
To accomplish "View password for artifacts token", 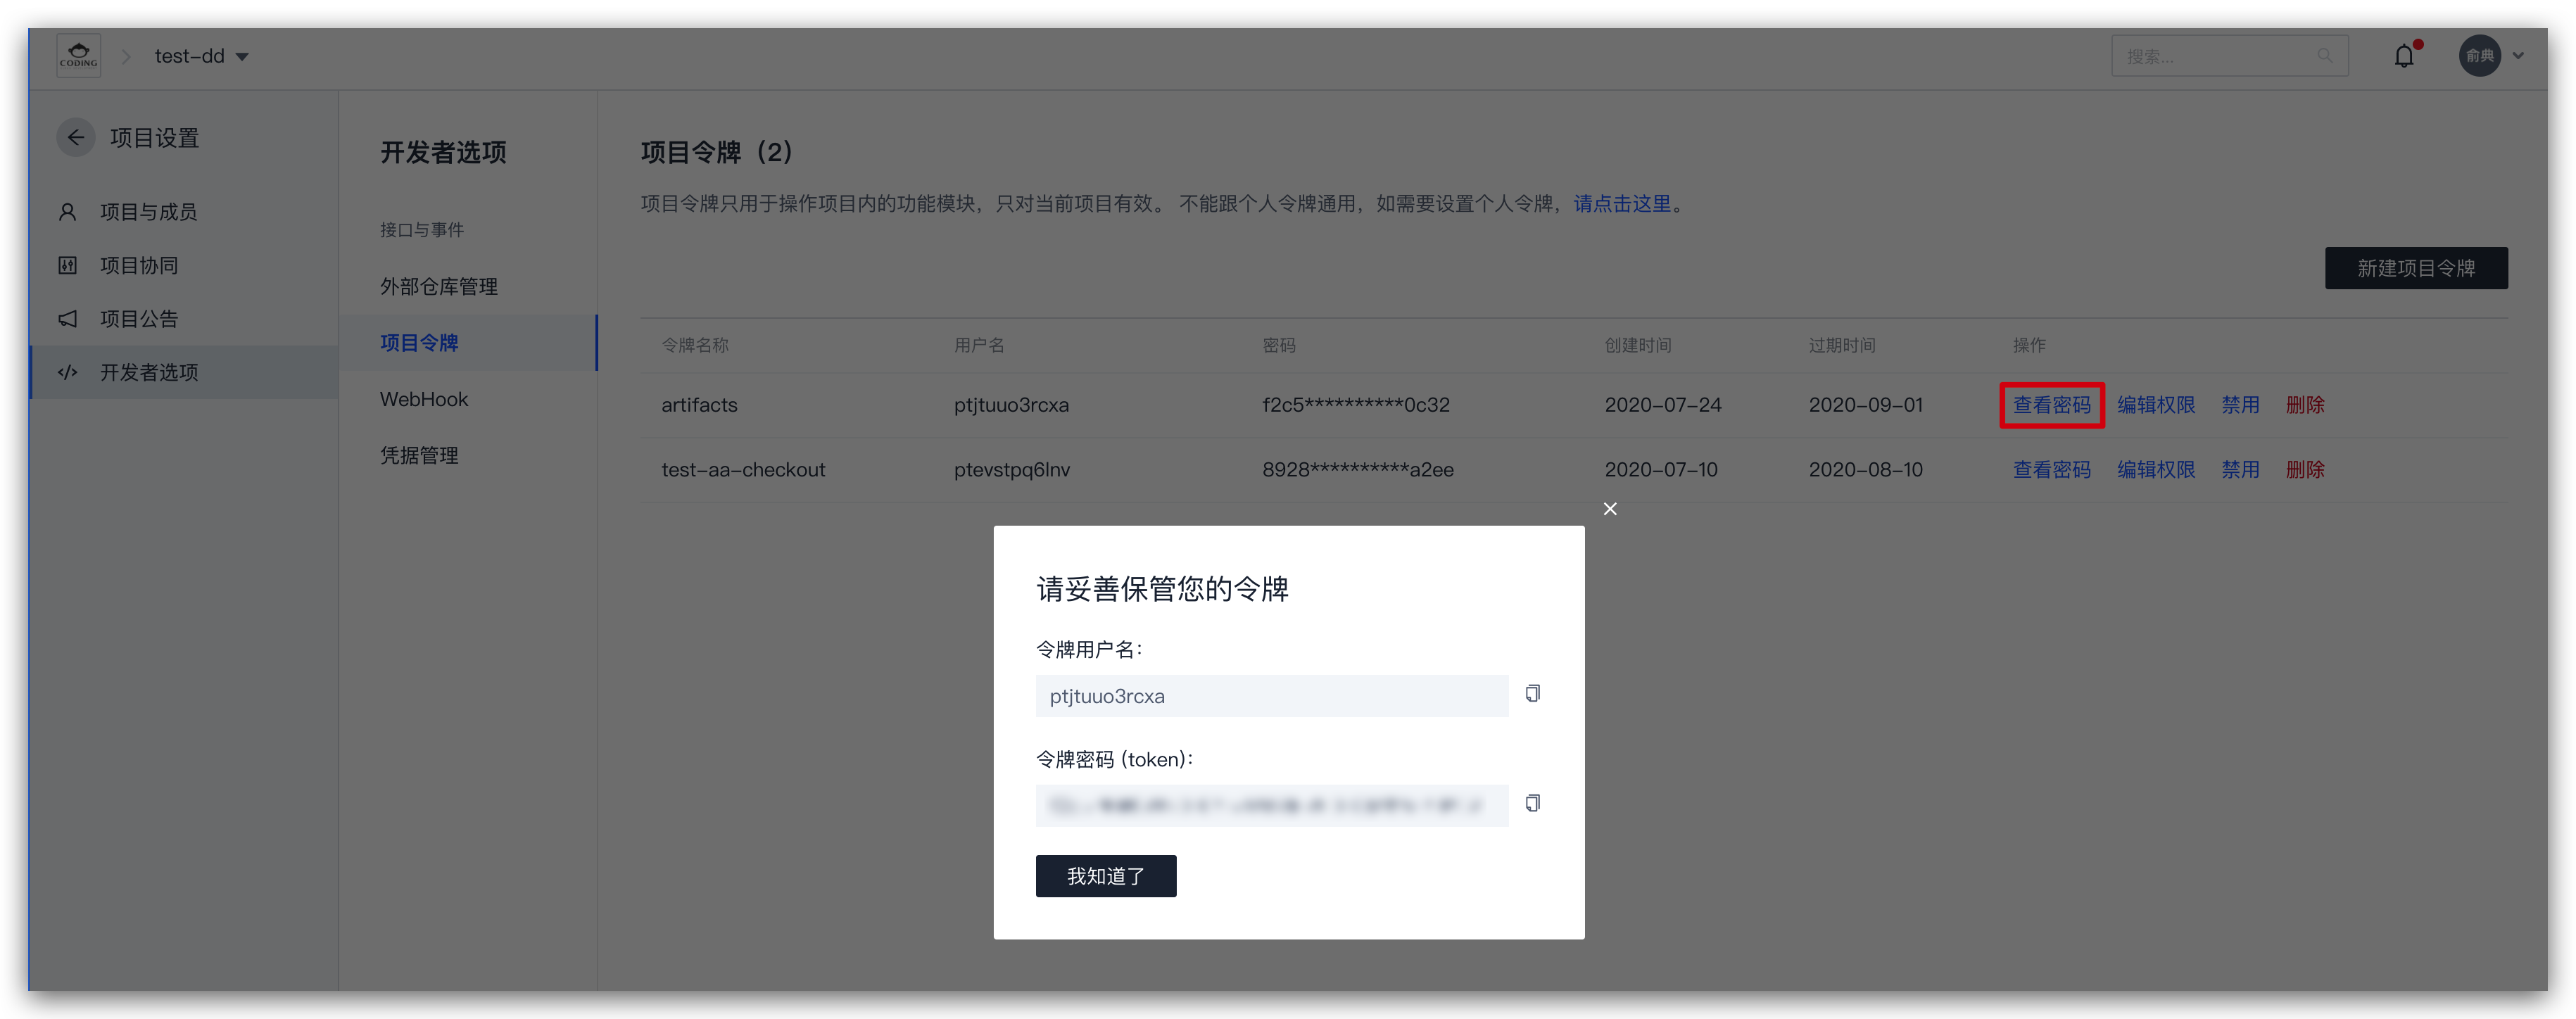I will pos(2051,405).
